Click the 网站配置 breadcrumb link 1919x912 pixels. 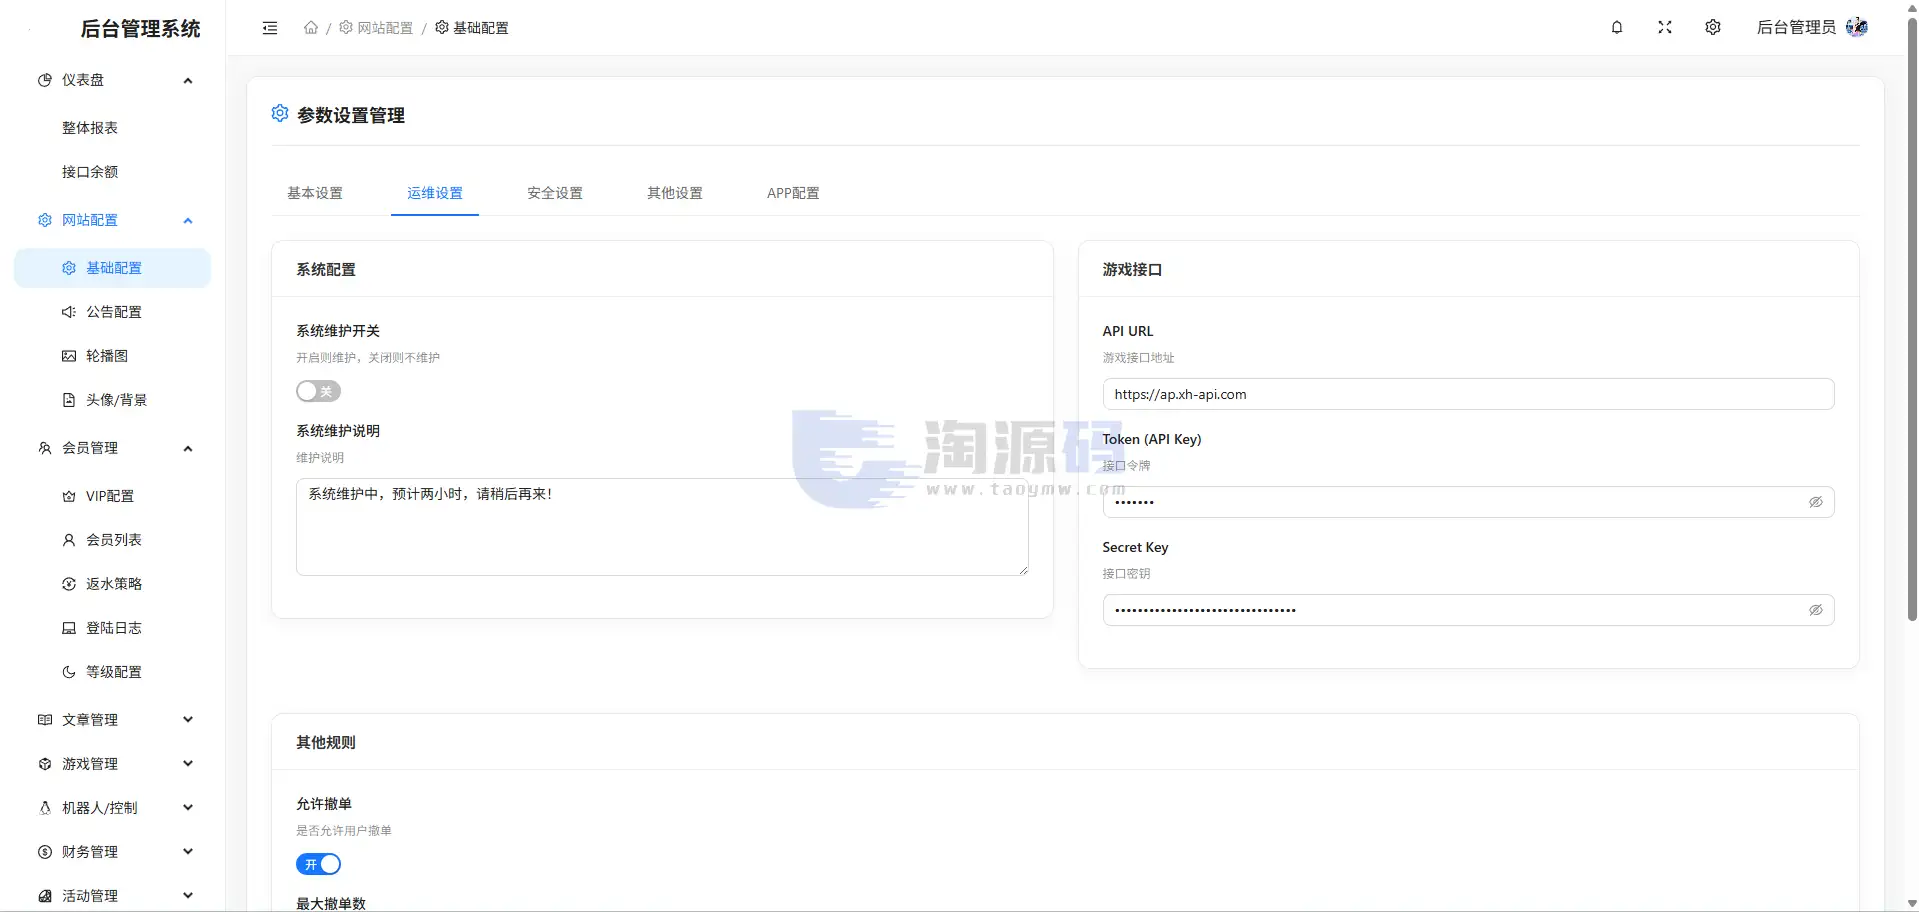376,28
